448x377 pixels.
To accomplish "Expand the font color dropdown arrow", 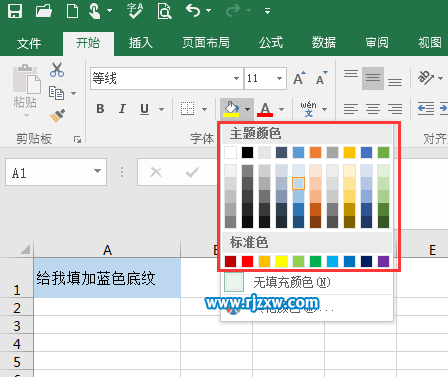I will pyautogui.click(x=282, y=109).
